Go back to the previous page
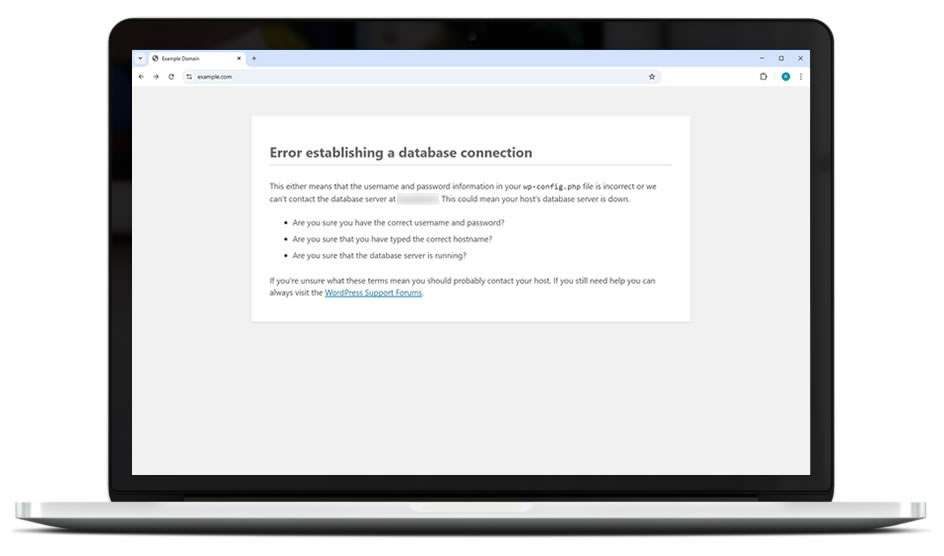This screenshot has height=556, width=944. [141, 76]
